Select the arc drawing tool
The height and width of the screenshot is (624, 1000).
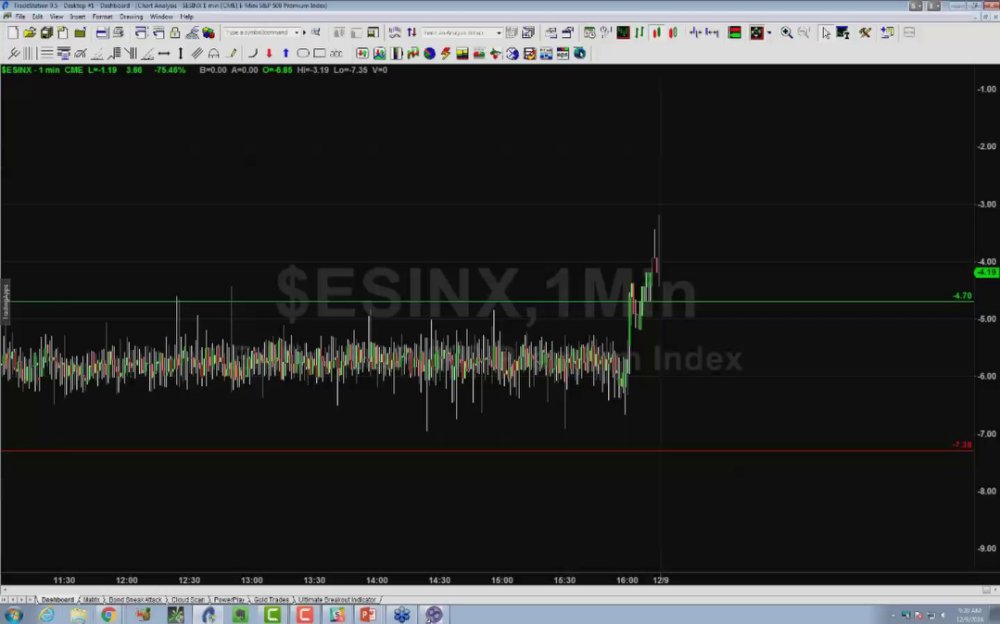pos(253,54)
